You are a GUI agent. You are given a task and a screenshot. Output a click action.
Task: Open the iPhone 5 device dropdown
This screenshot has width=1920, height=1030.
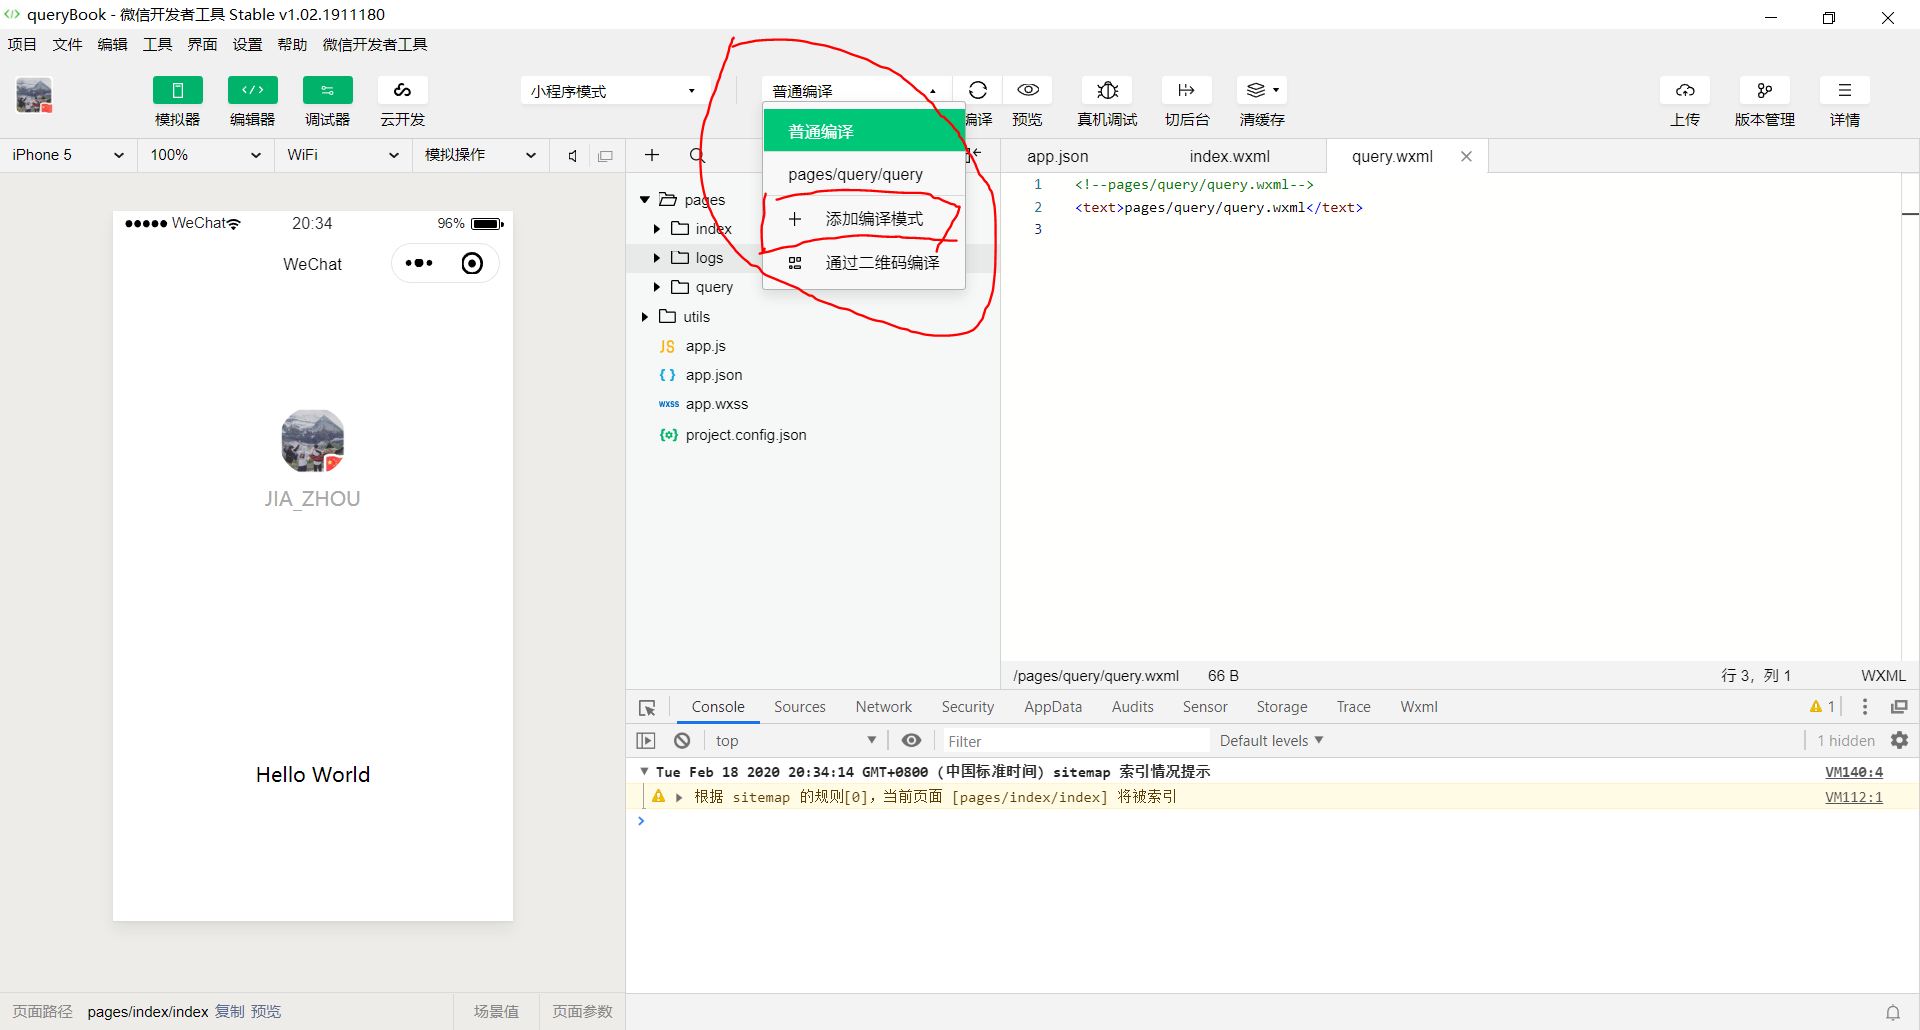point(68,155)
